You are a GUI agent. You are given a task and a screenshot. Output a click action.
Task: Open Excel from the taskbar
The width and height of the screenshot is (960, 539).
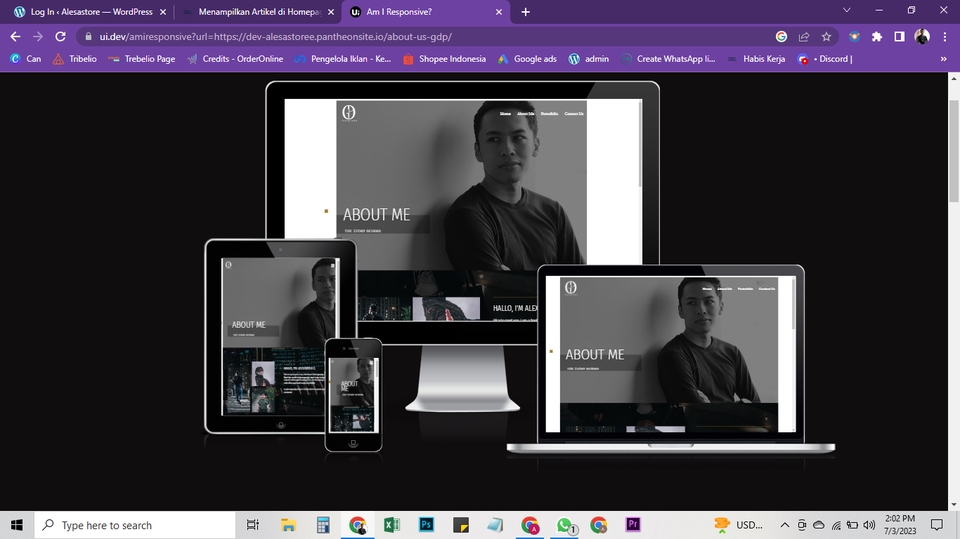392,525
